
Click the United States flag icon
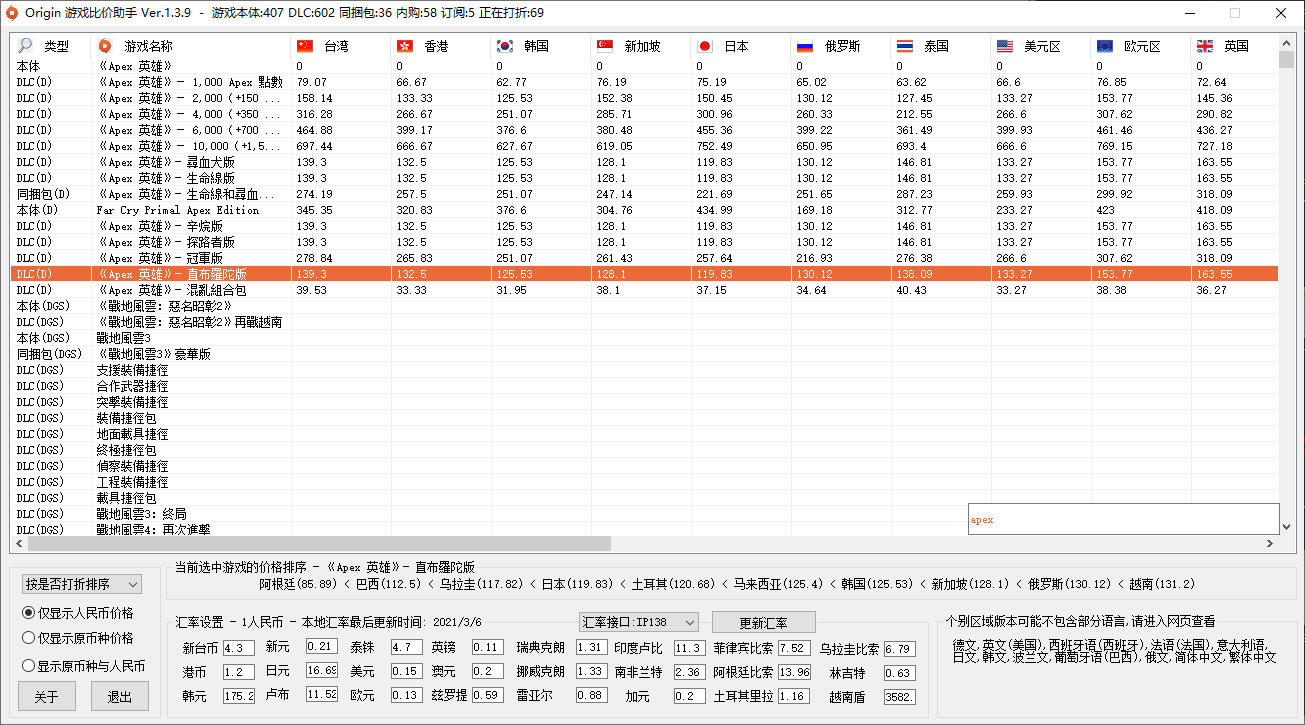click(x=1005, y=46)
